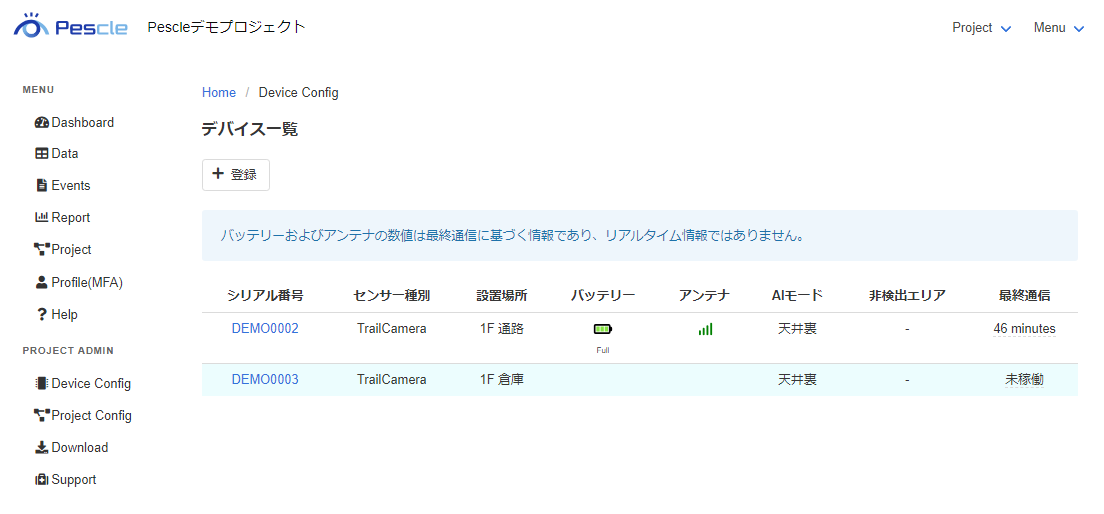Click the センサー種別 column header

tap(391, 296)
